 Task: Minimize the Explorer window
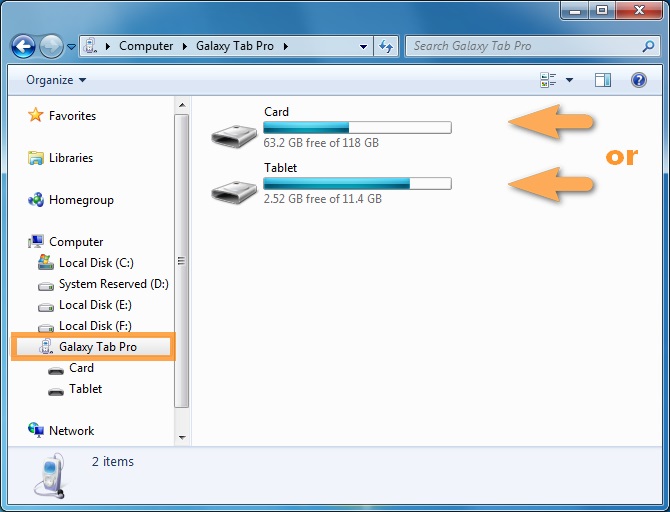(575, 10)
